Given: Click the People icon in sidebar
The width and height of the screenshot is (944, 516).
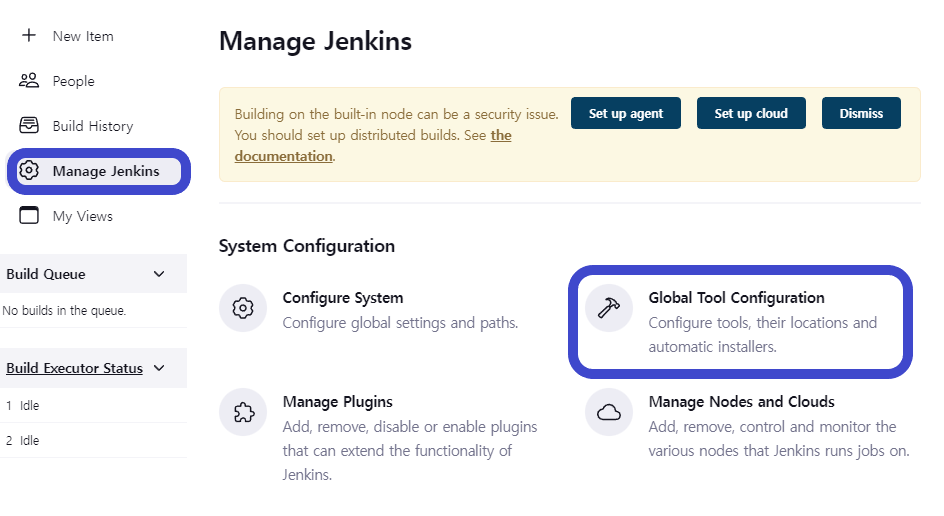Looking at the screenshot, I should pos(29,81).
